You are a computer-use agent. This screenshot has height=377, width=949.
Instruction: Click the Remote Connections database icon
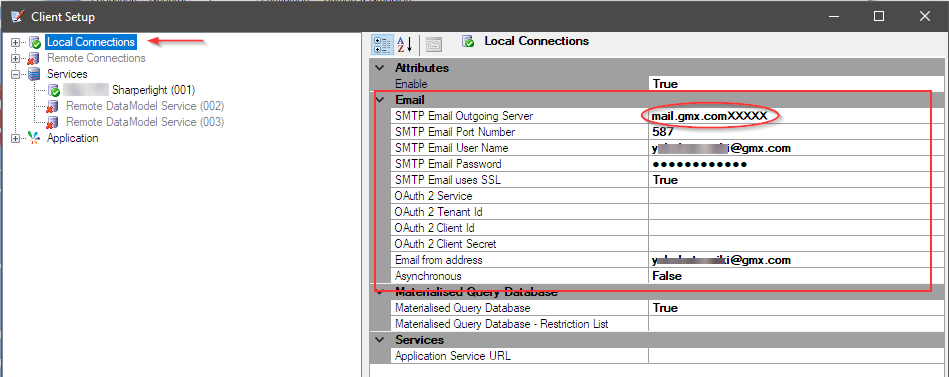(x=35, y=58)
